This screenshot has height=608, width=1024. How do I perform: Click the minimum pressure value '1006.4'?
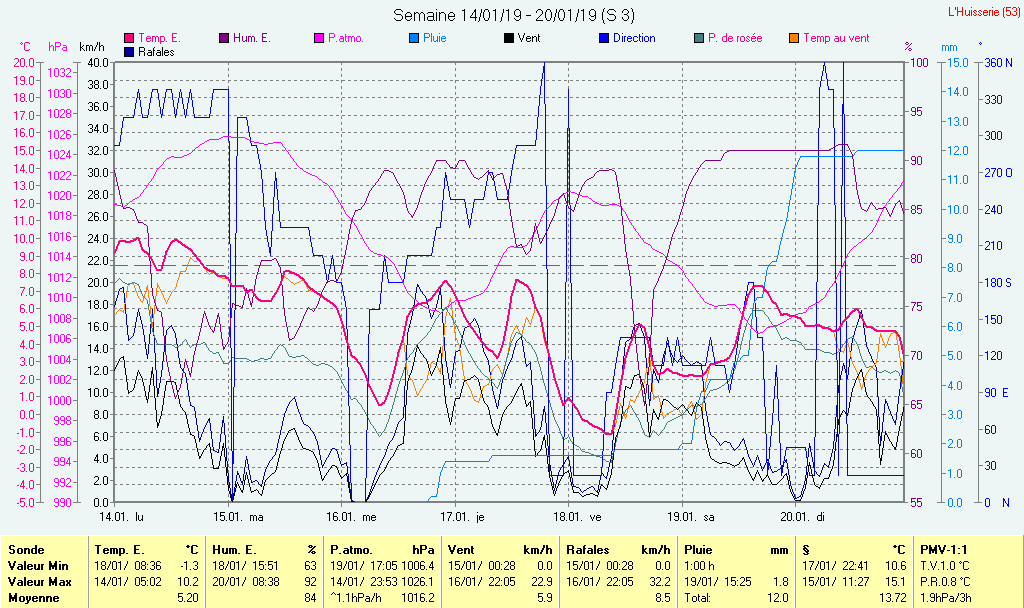coord(418,566)
